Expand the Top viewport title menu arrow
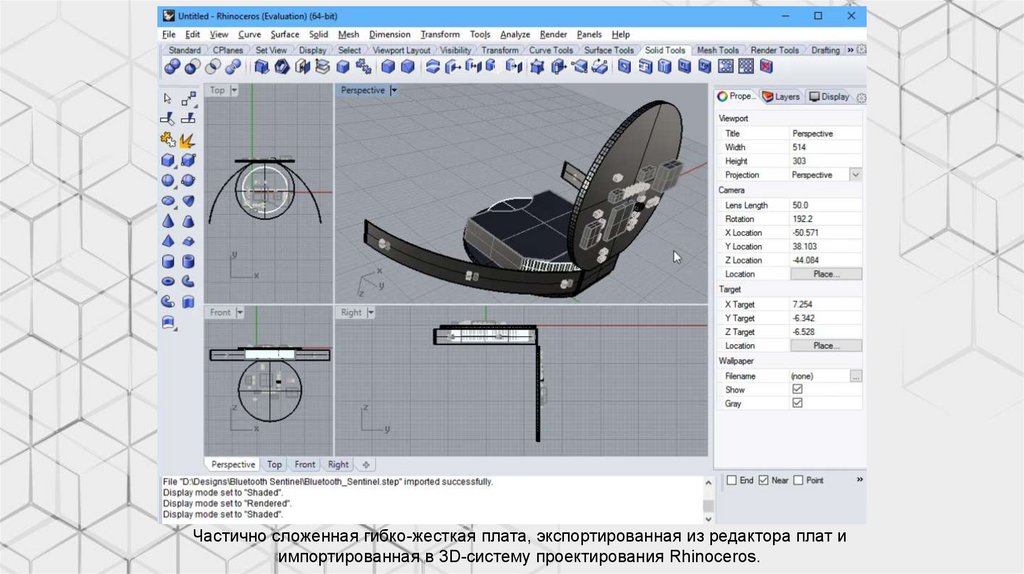 [x=235, y=90]
